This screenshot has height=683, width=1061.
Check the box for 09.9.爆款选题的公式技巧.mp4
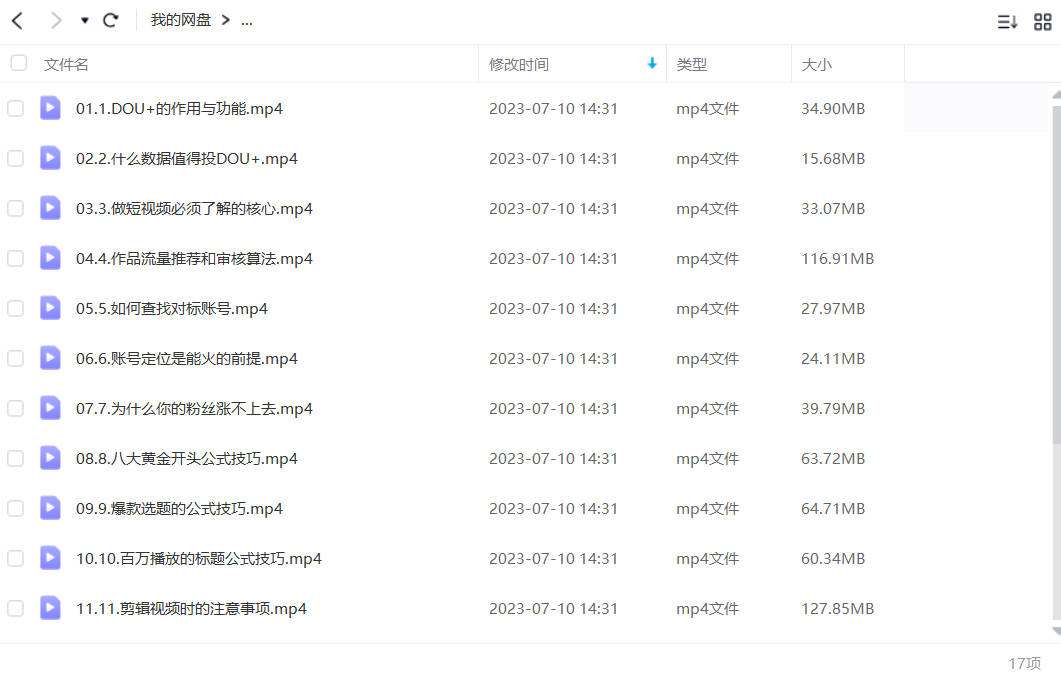16,508
